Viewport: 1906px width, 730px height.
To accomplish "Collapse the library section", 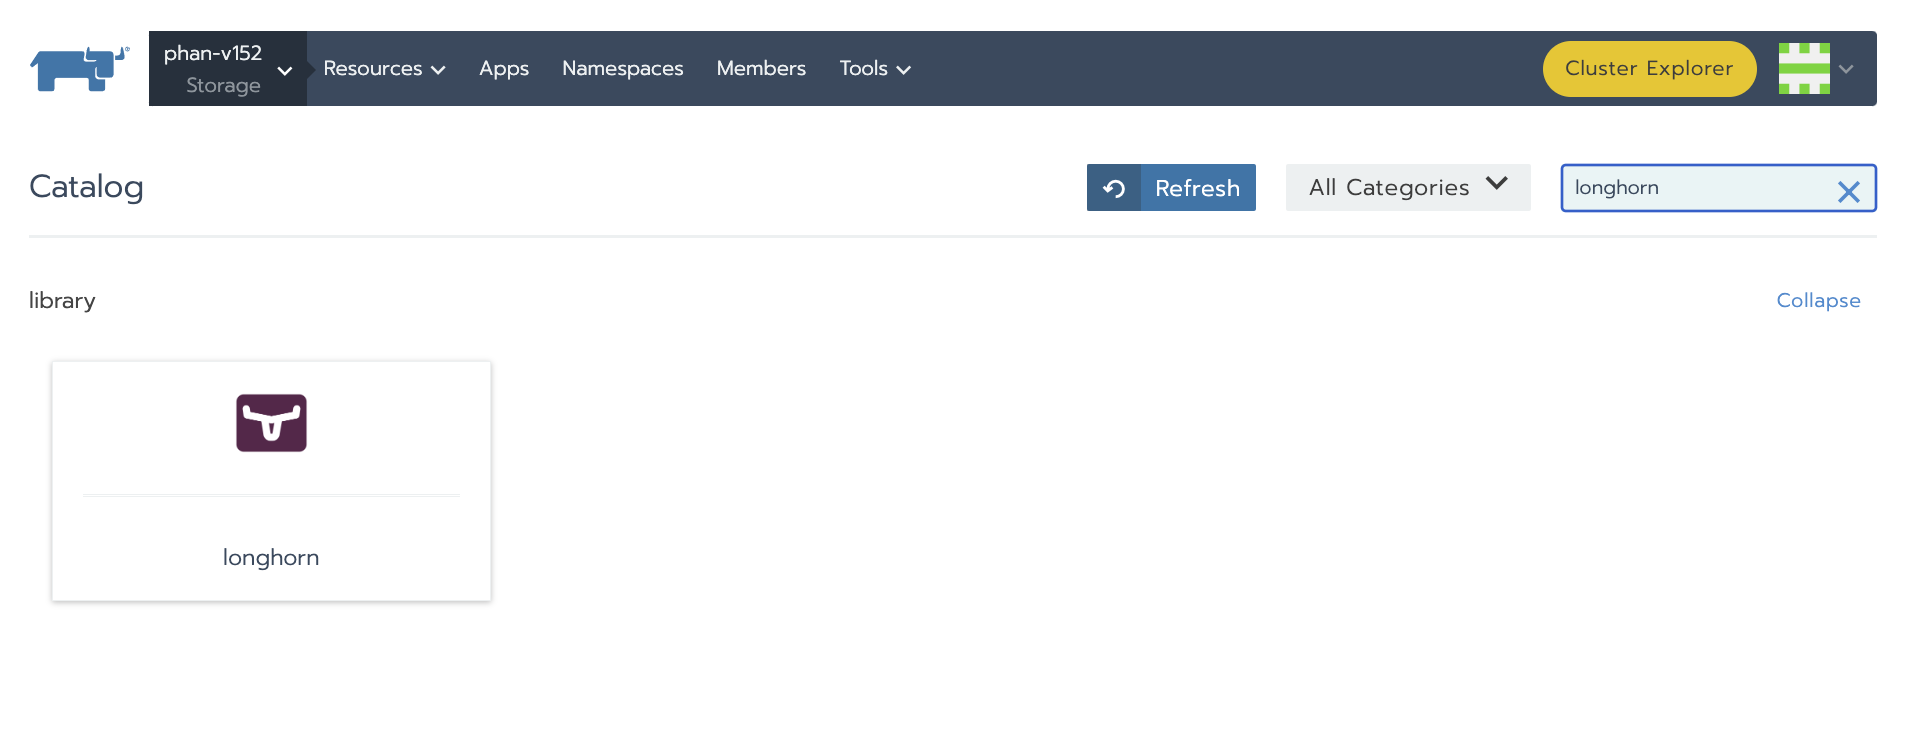I will 1817,301.
